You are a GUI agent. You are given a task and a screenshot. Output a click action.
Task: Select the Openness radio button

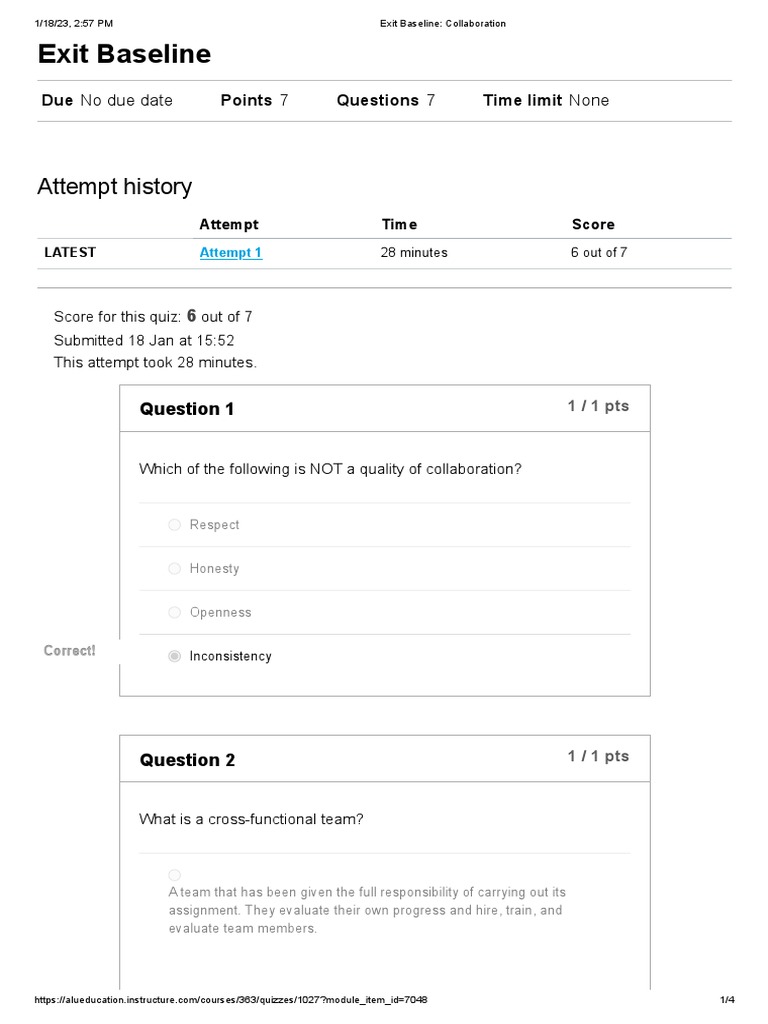(x=175, y=613)
